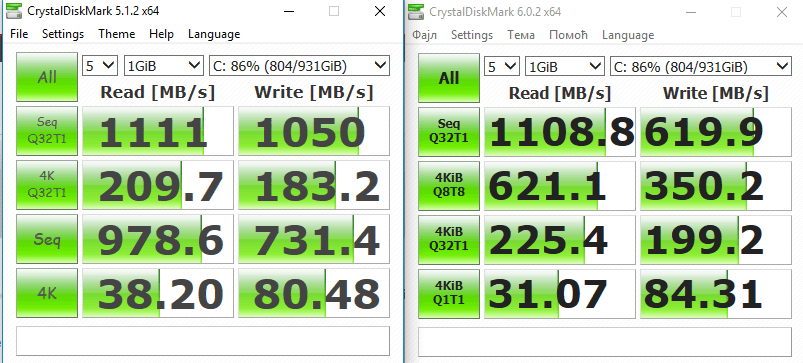Open Language menu in CrystalDiskMark 5.1.2
Viewport: 803px width, 363px height.
[x=214, y=34]
